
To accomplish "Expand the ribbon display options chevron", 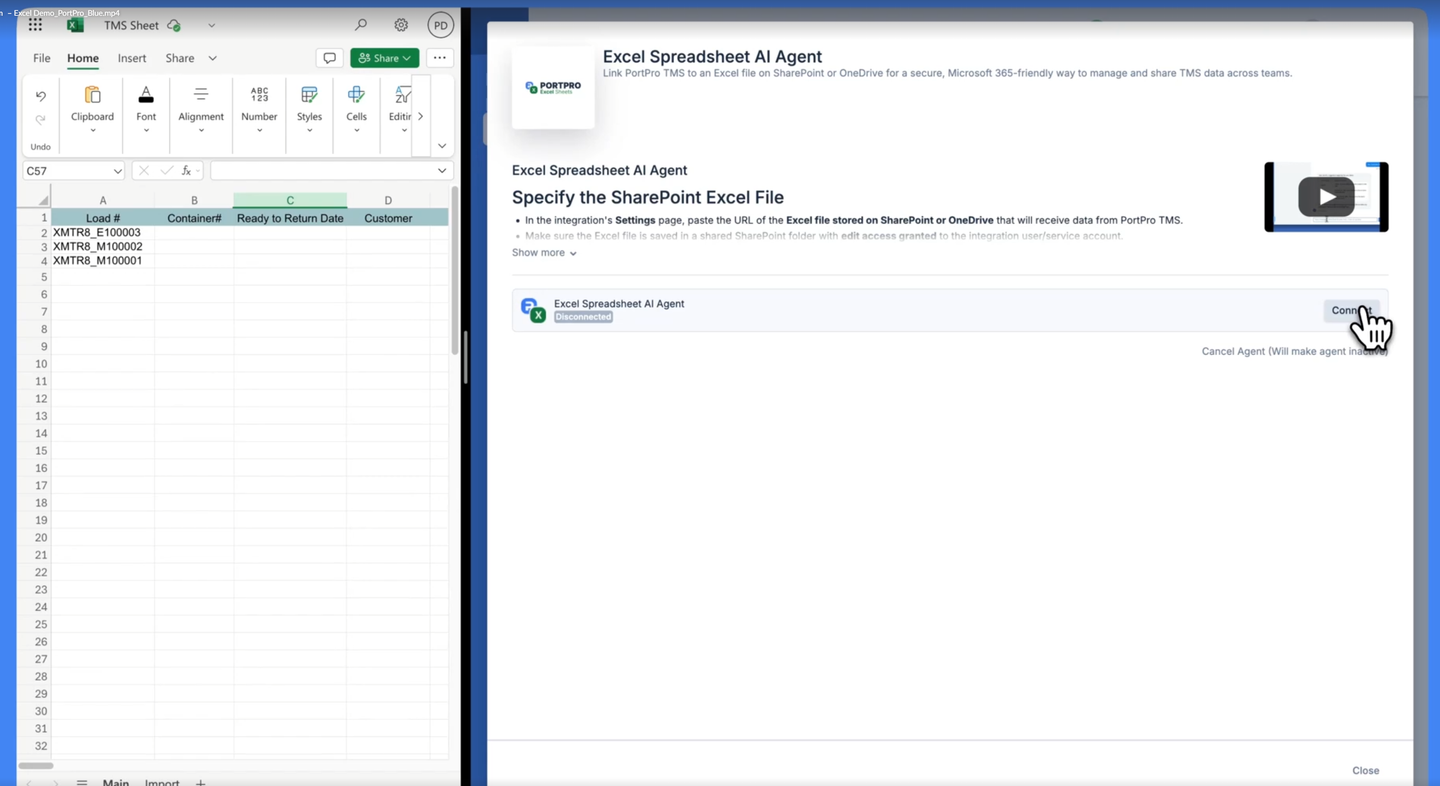I will click(442, 146).
